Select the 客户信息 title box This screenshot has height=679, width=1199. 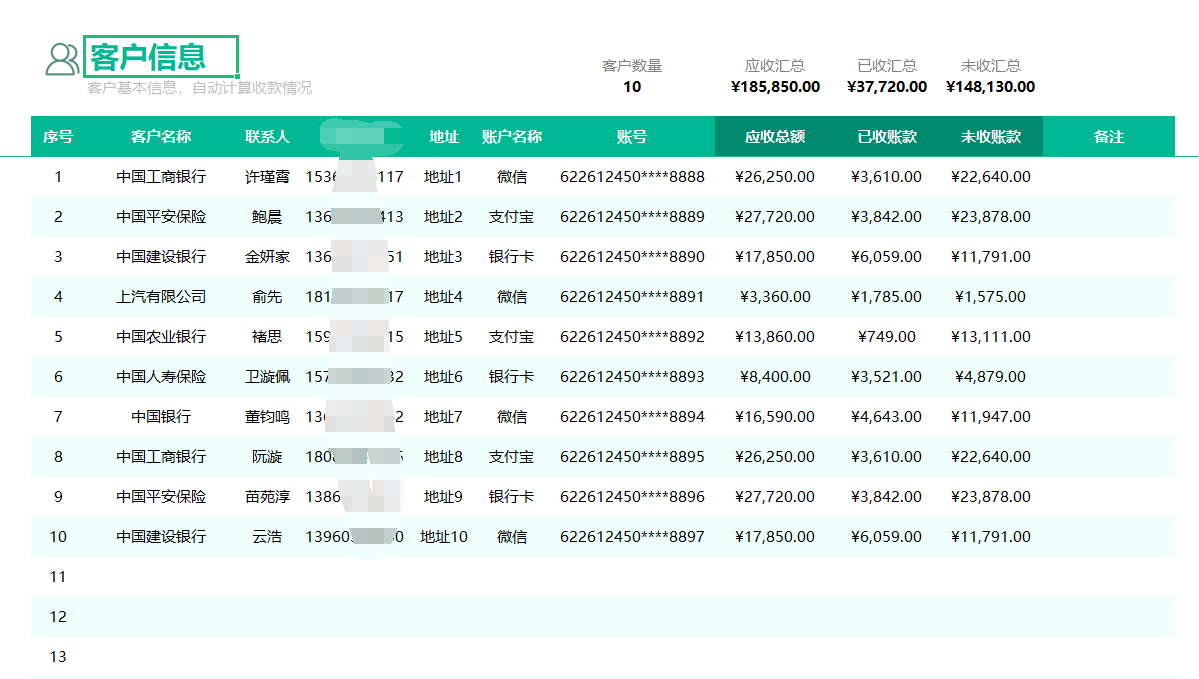(x=161, y=57)
